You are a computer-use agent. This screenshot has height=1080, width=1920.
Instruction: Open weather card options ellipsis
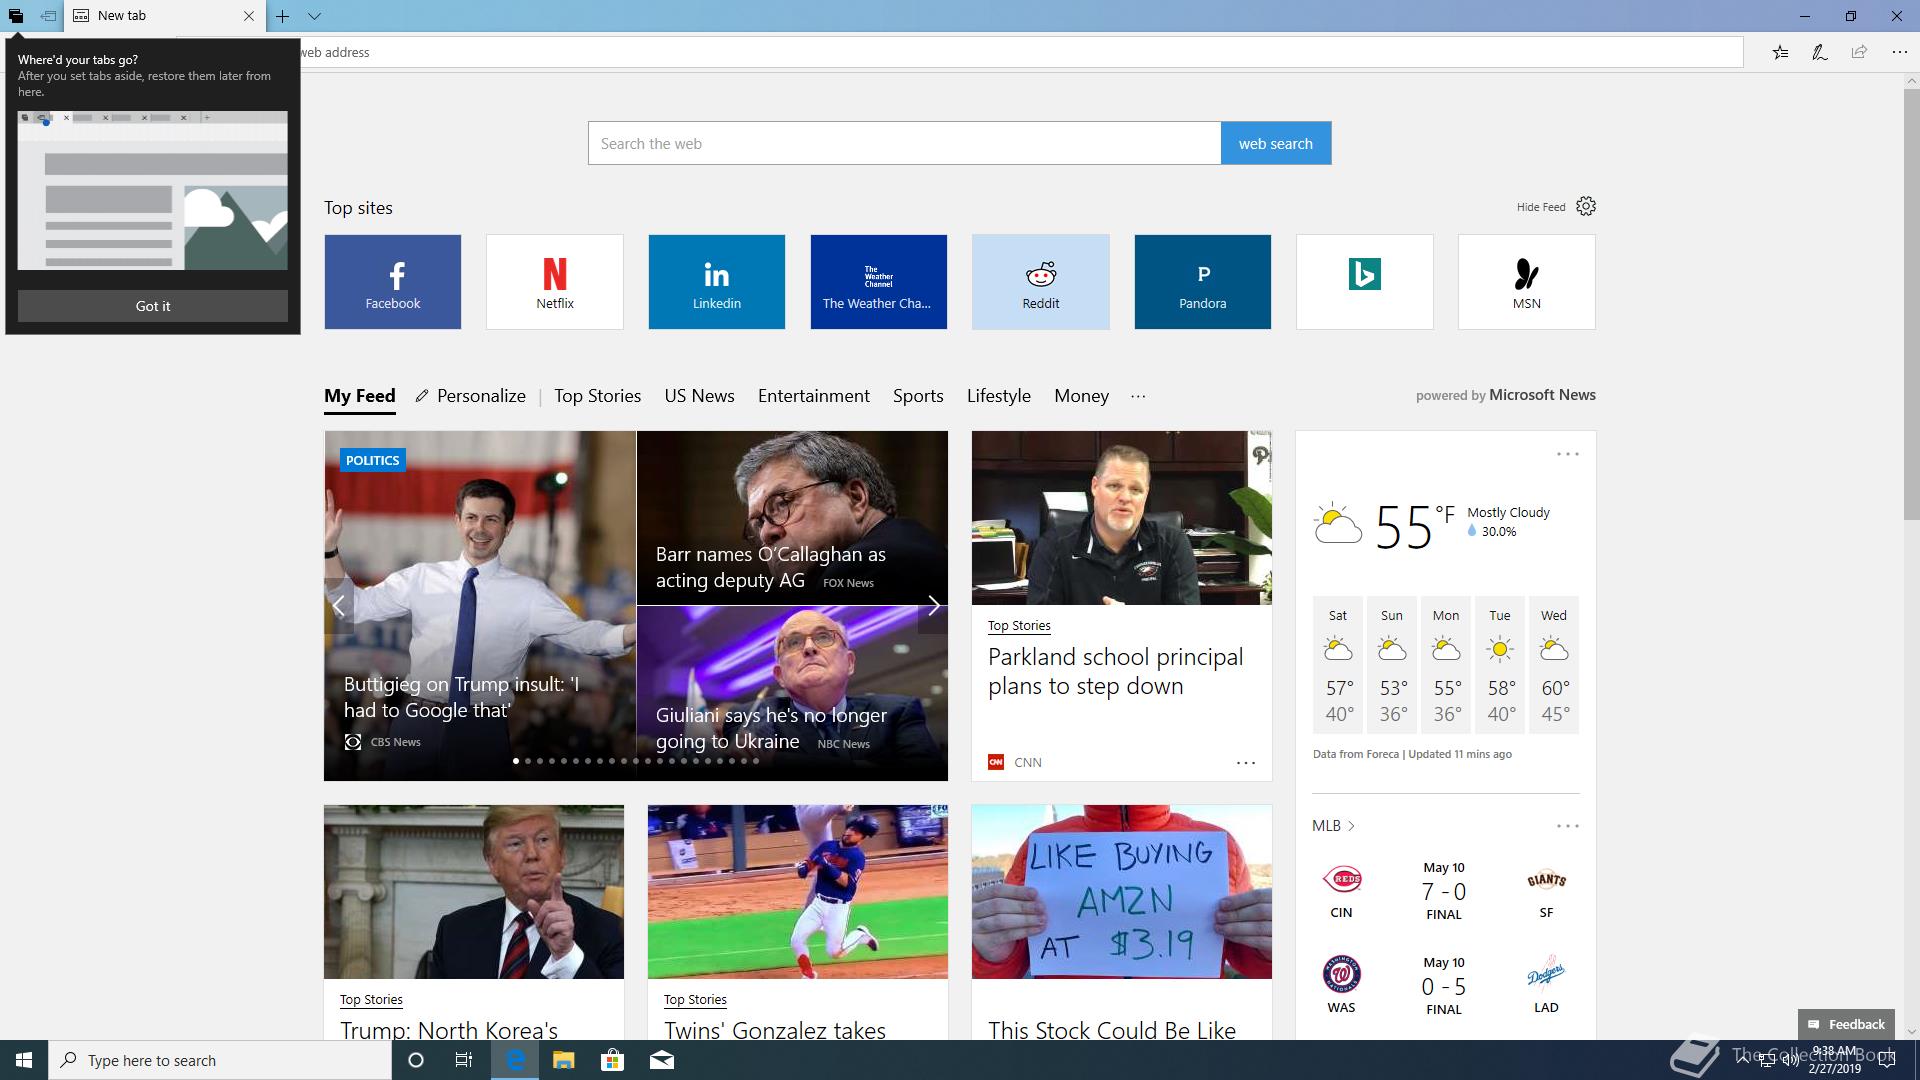1568,454
